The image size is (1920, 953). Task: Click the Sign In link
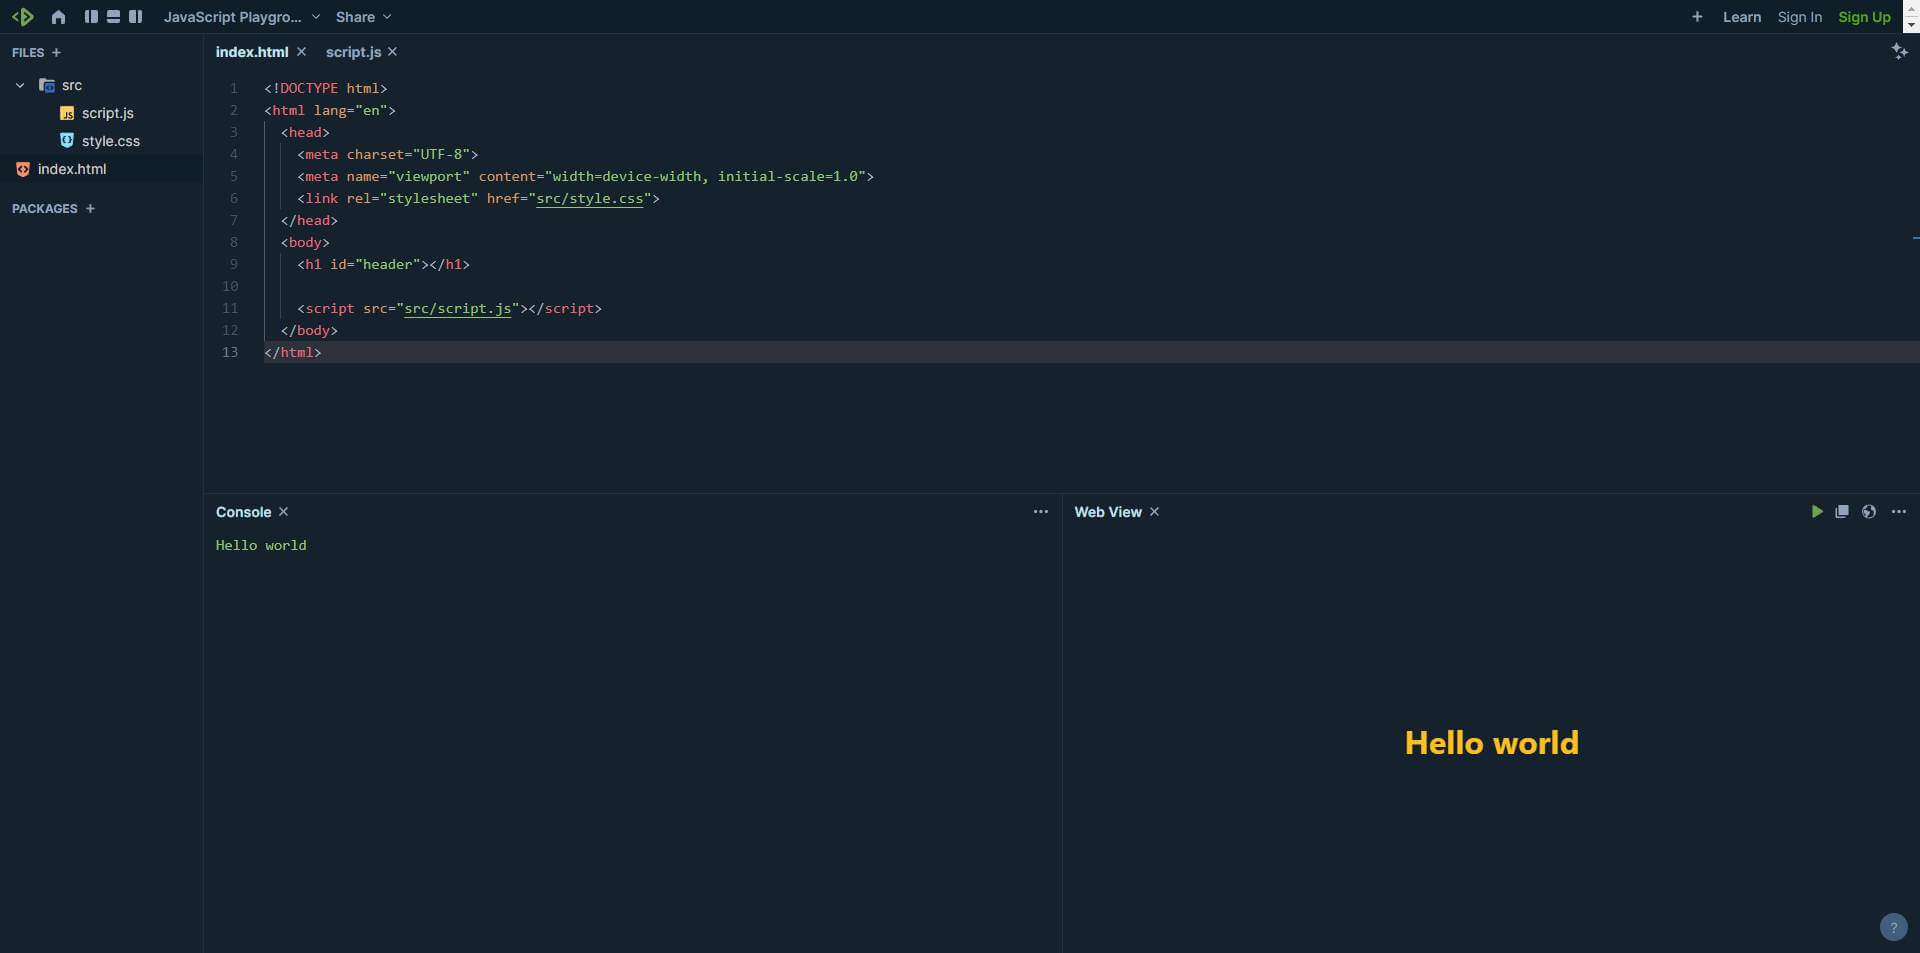tap(1799, 17)
